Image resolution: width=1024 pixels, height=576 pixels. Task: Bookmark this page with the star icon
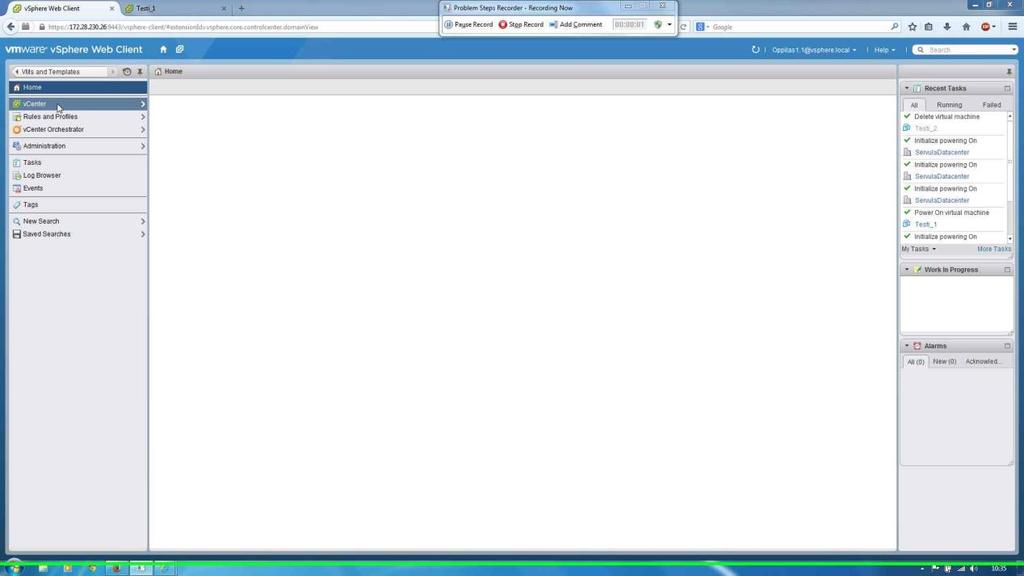pos(912,27)
